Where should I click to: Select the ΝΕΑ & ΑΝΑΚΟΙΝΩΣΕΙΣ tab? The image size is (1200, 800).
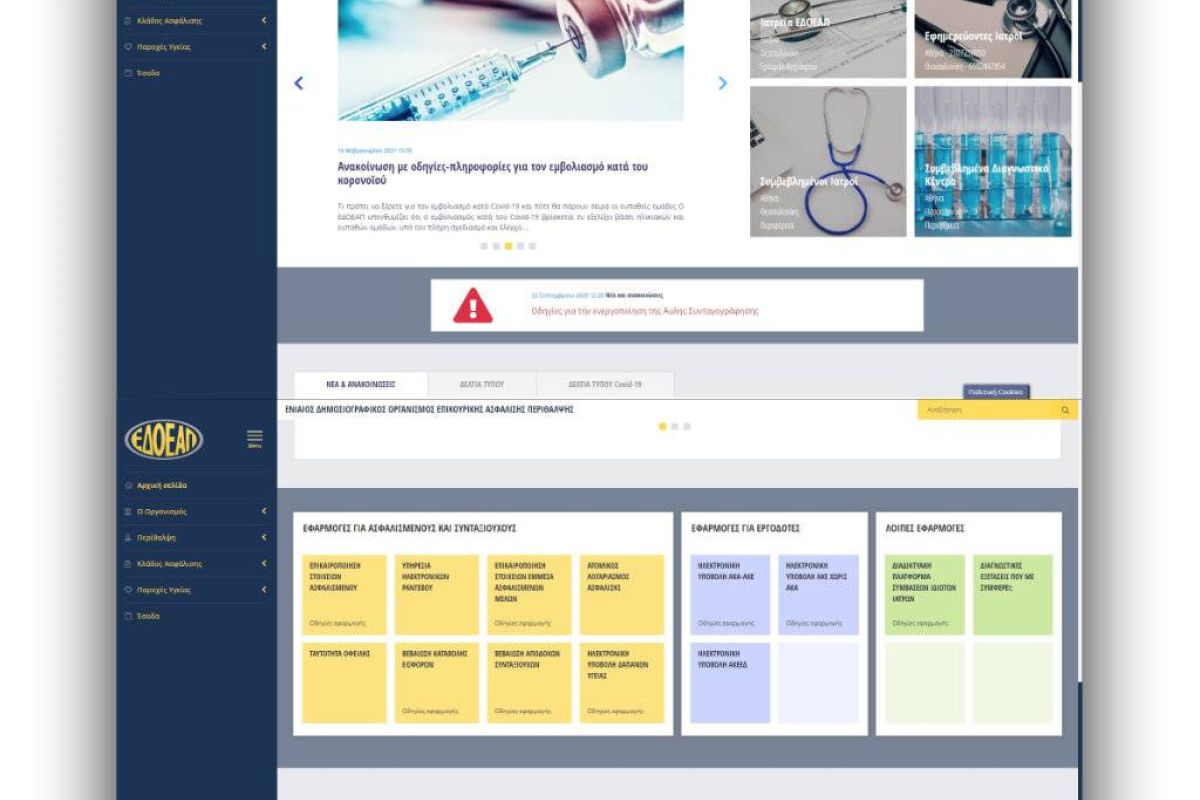(361, 384)
